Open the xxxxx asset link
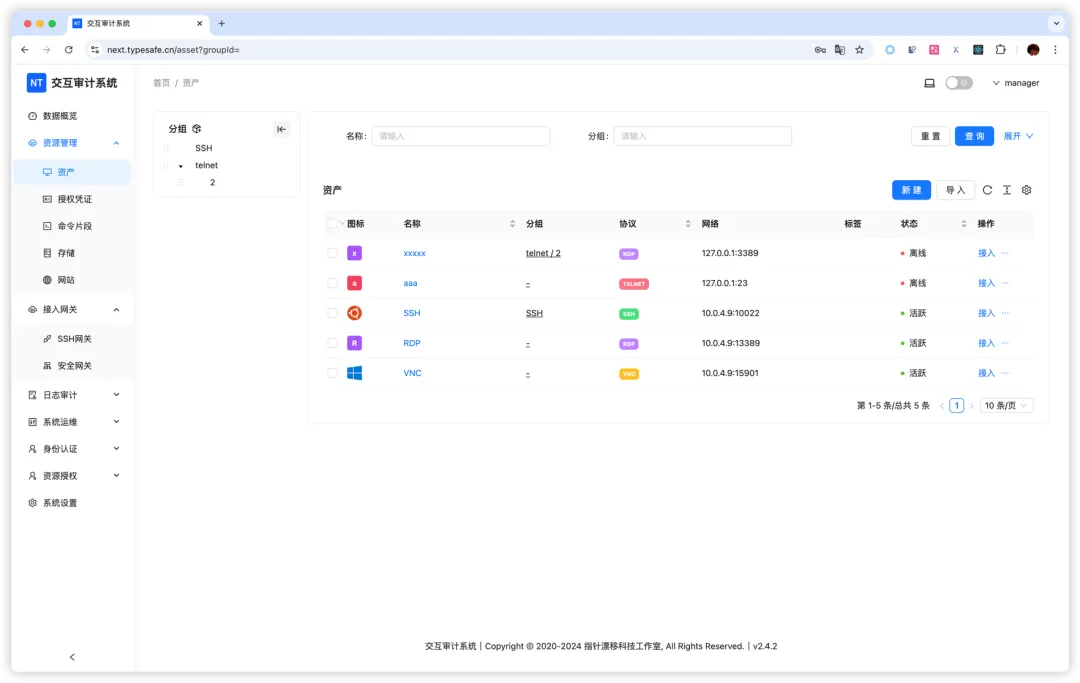 click(414, 253)
